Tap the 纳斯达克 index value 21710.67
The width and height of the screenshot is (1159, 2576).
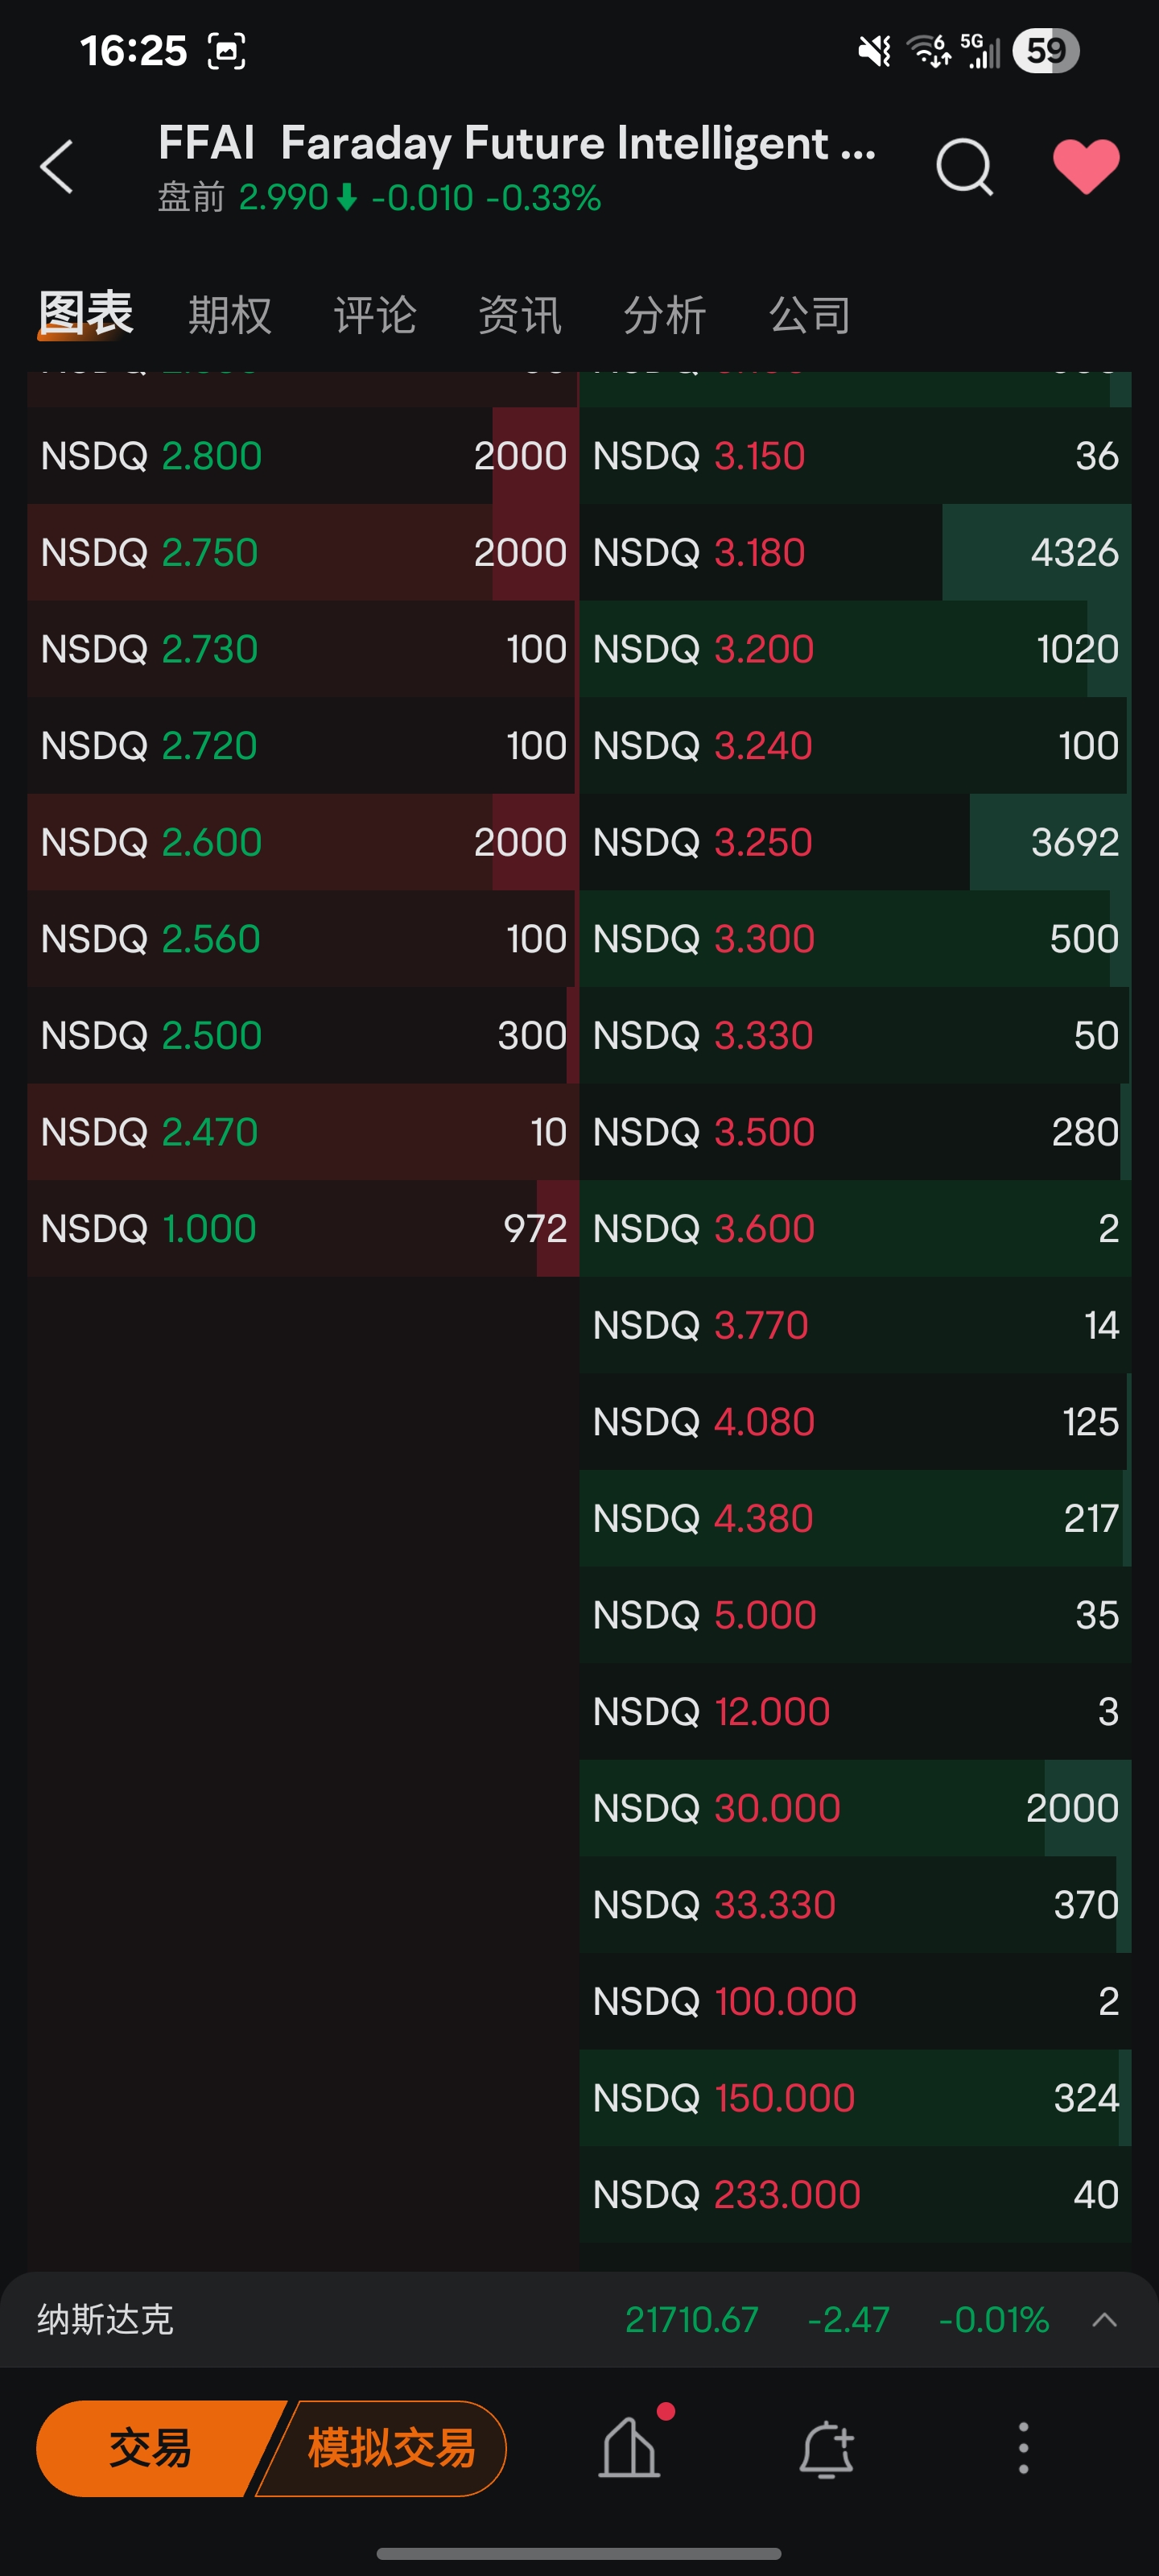tap(691, 2319)
